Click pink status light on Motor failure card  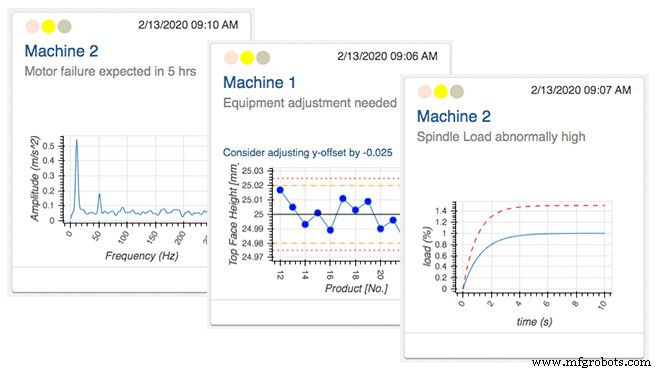click(x=32, y=26)
